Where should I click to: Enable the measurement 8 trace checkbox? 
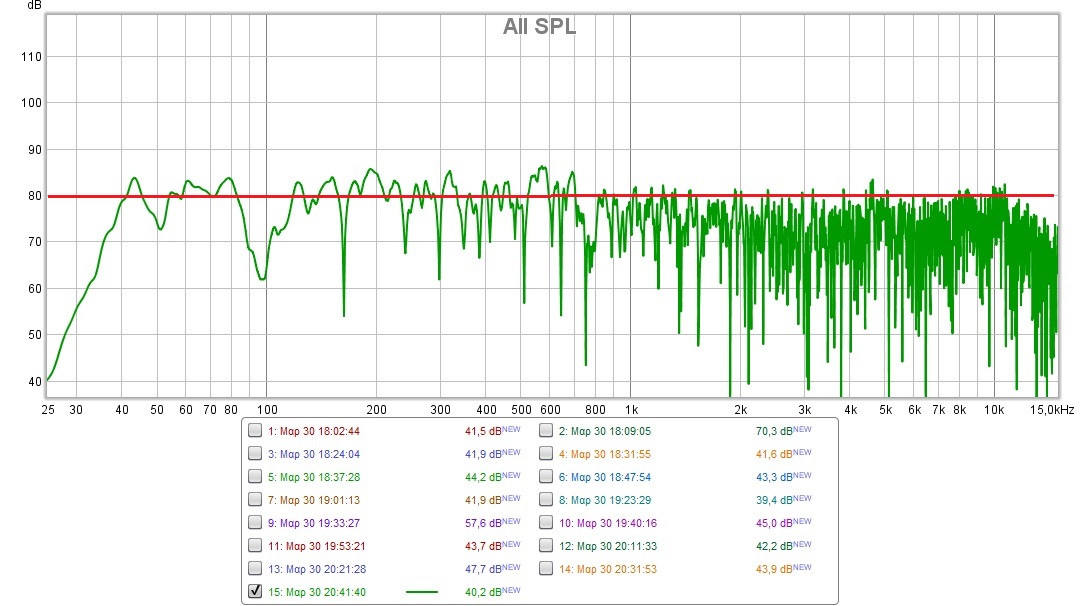pos(546,500)
